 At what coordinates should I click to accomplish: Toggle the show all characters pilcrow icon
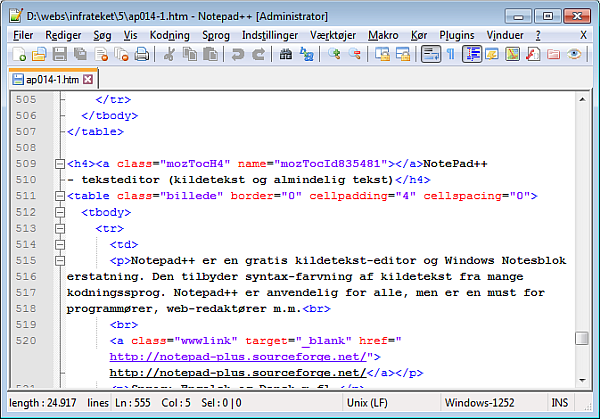451,54
